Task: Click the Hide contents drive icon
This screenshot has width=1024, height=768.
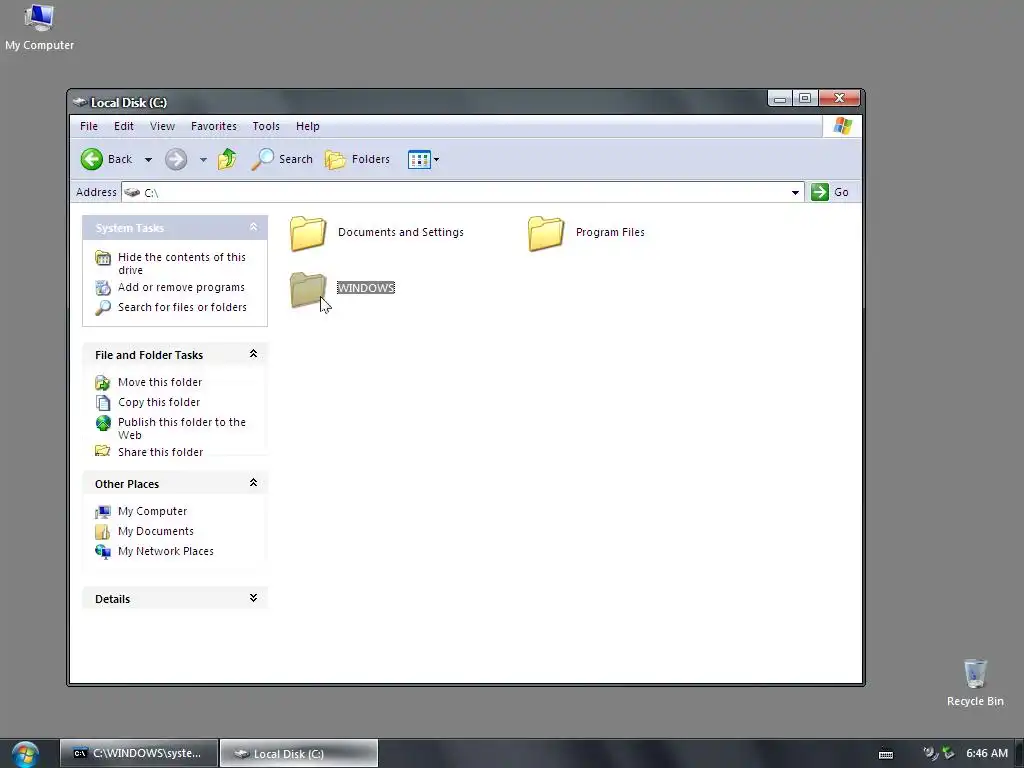Action: 103,258
